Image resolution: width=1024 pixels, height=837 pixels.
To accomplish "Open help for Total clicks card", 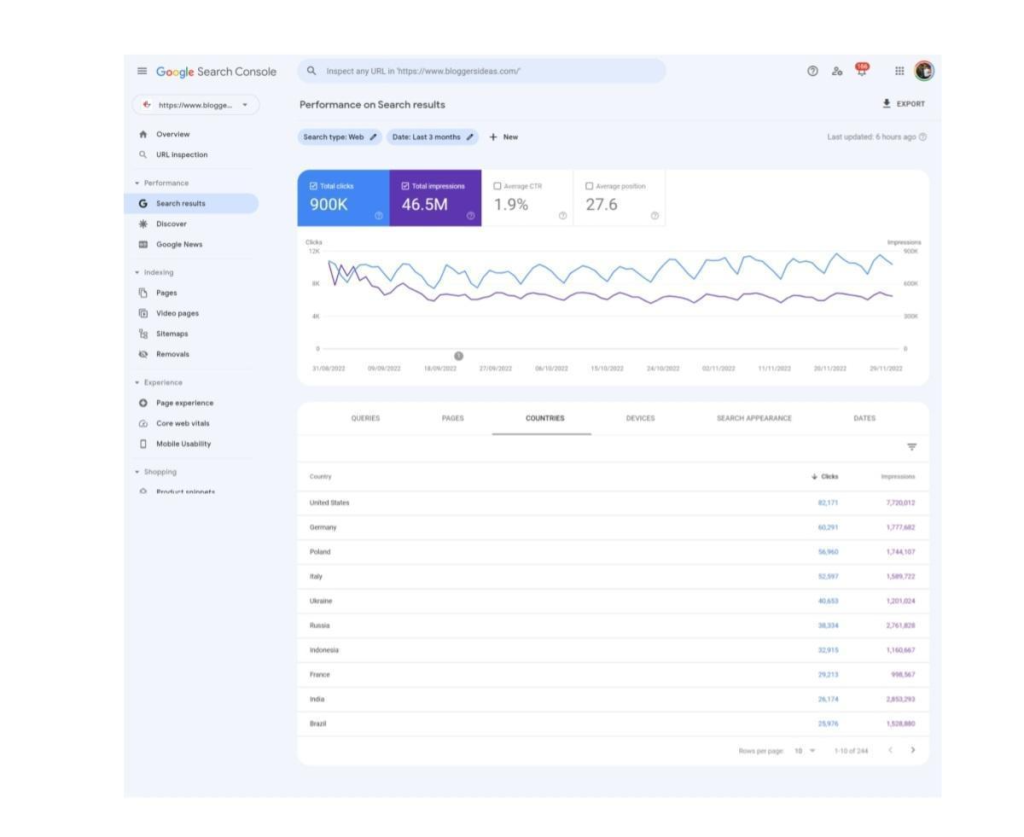I will [x=379, y=215].
